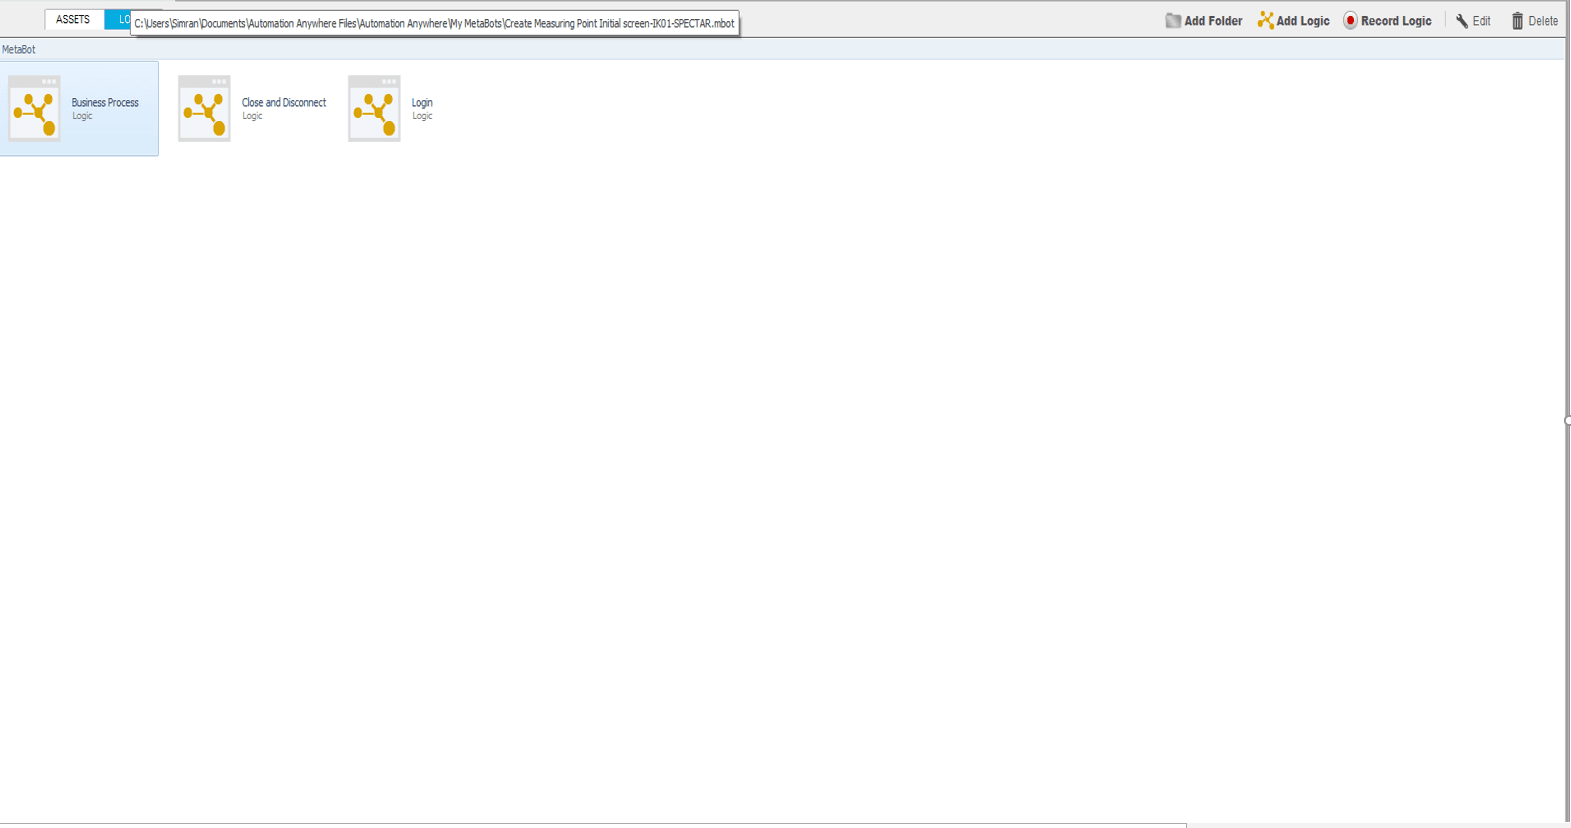Viewport: 1571px width, 828px height.
Task: Click the red Record Logic circle icon
Action: pyautogui.click(x=1350, y=20)
